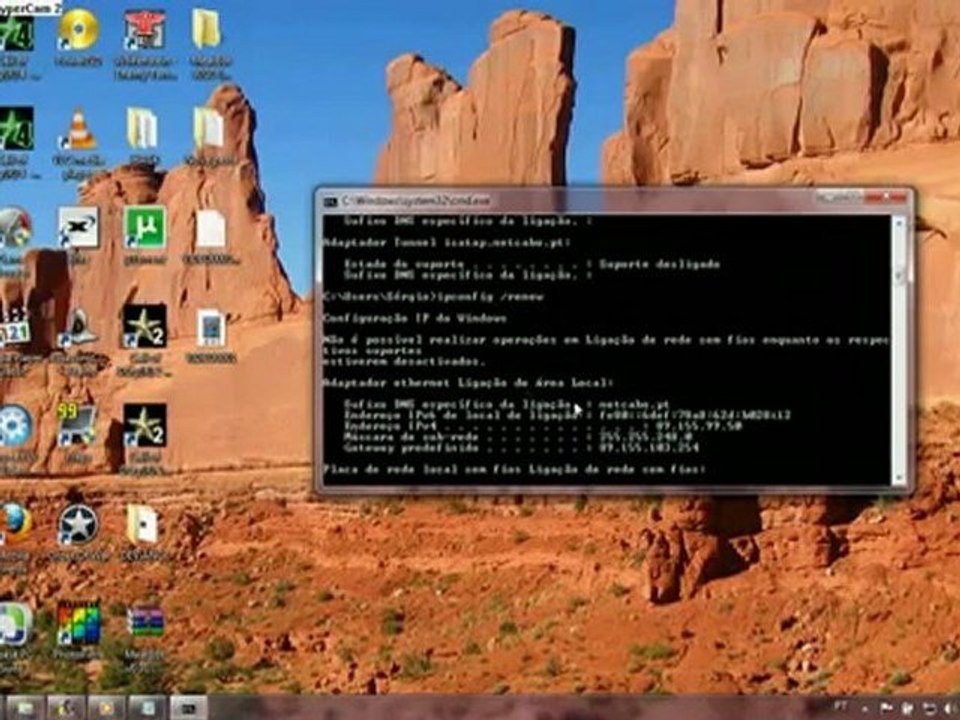
Task: Minimize the cmd.exe window
Action: coord(828,198)
